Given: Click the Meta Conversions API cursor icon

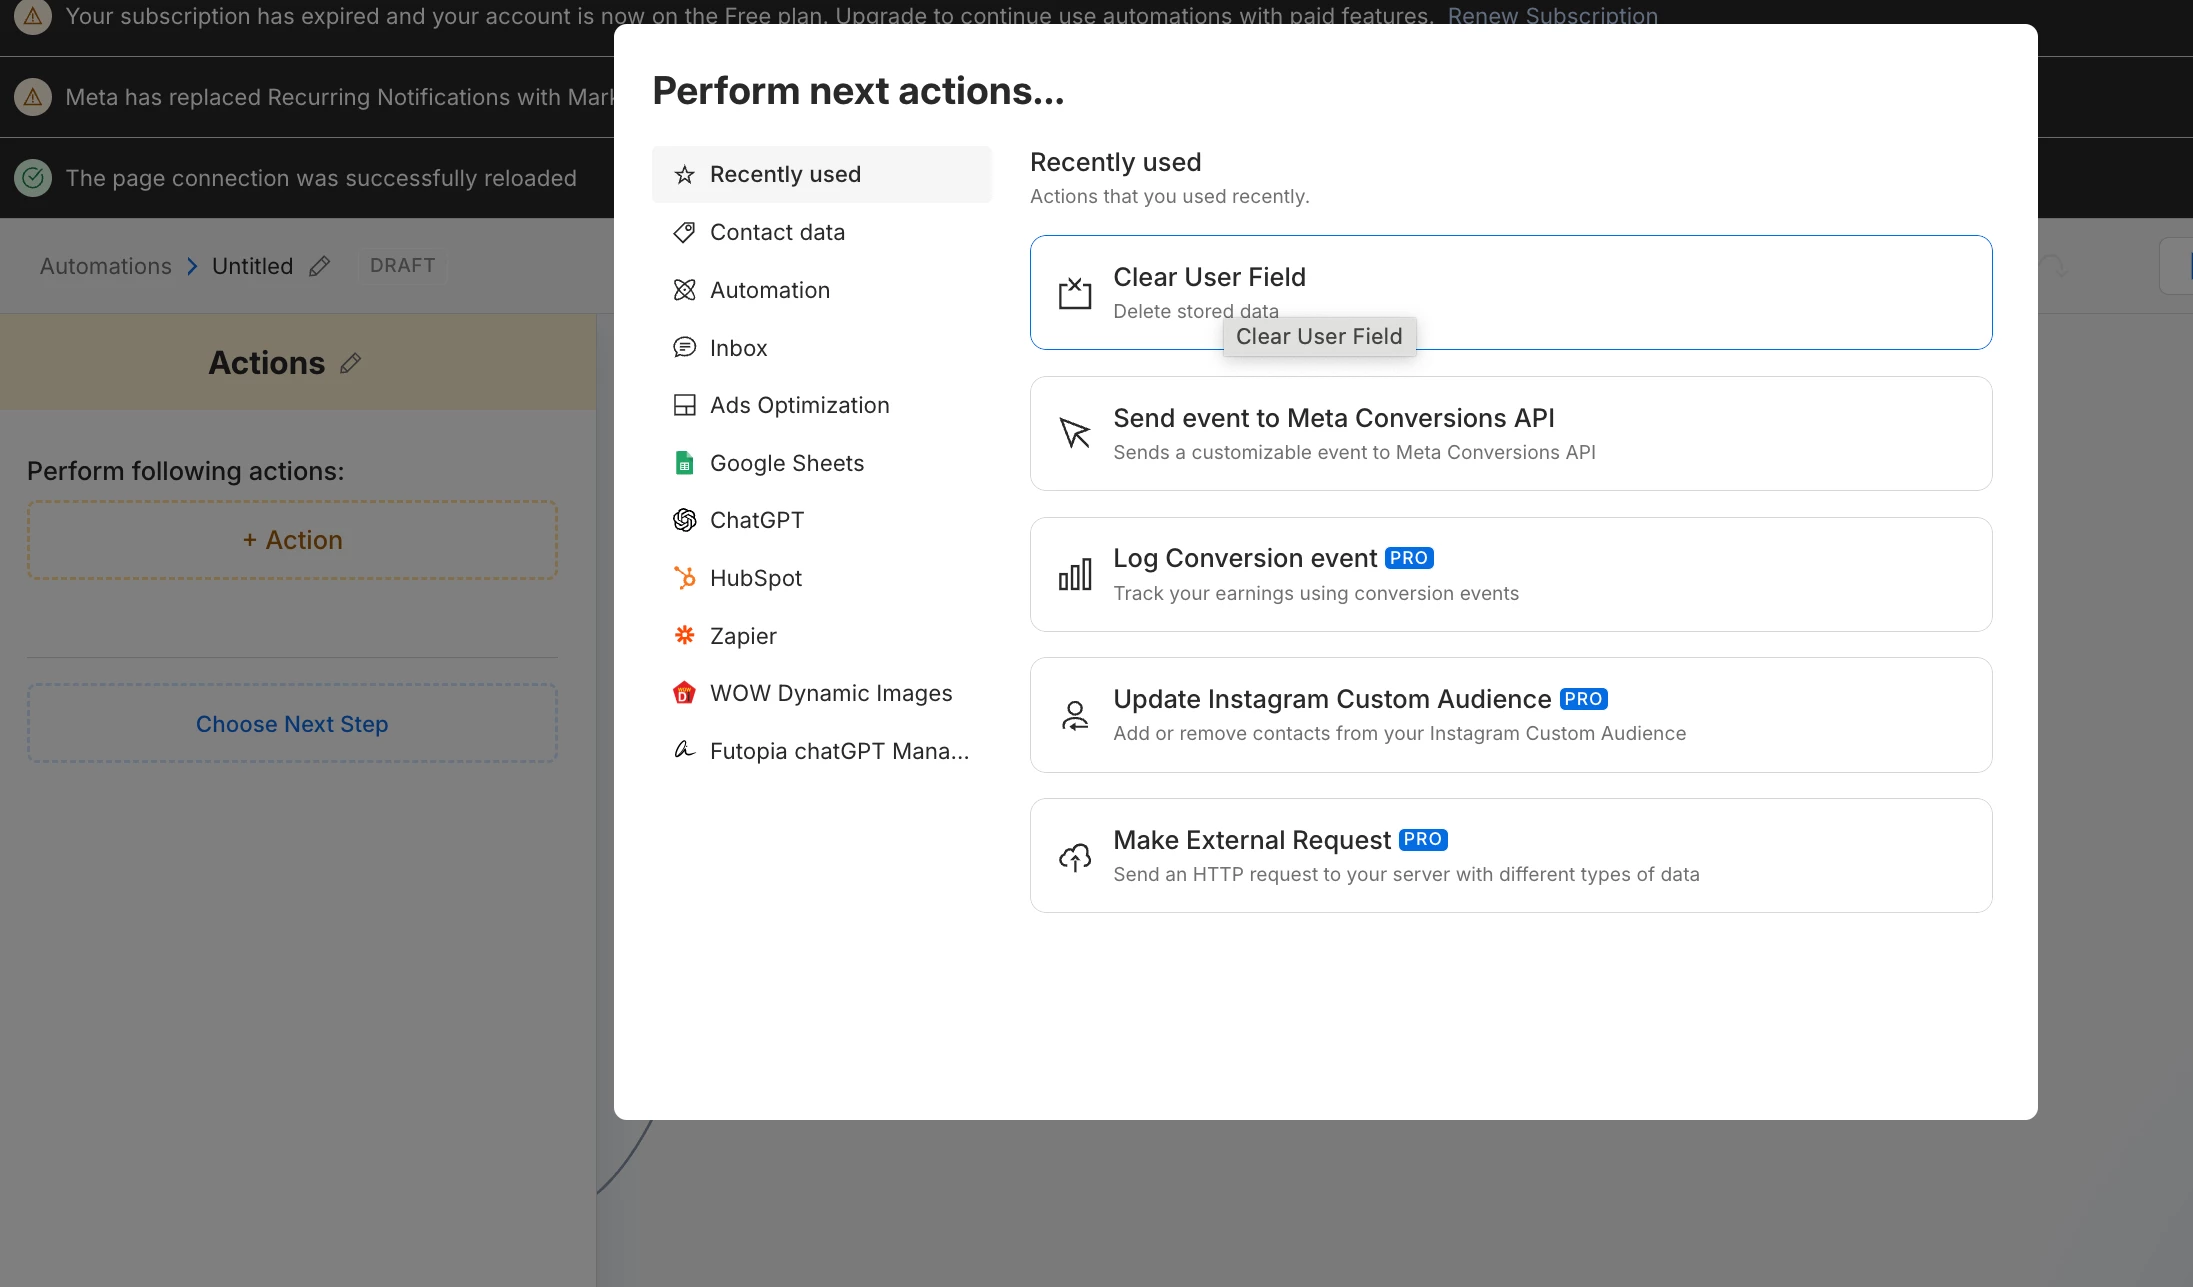Looking at the screenshot, I should point(1075,433).
